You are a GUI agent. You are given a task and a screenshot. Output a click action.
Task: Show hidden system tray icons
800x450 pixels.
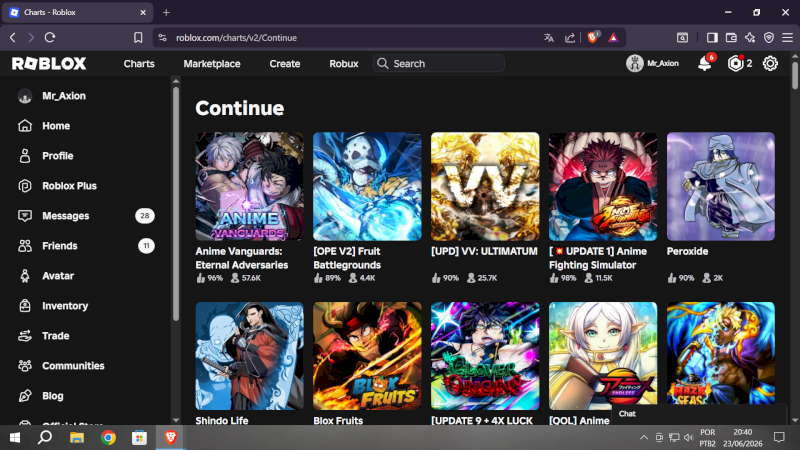644,438
